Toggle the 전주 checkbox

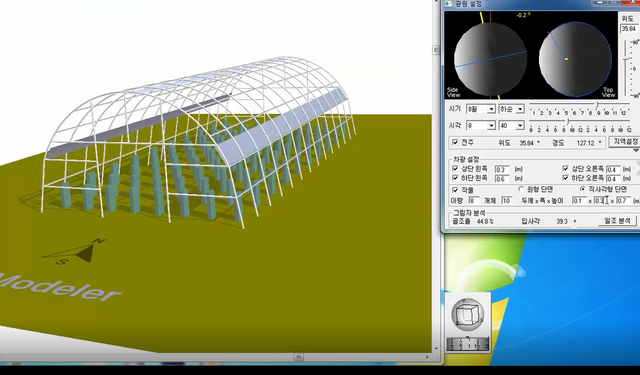click(x=455, y=142)
